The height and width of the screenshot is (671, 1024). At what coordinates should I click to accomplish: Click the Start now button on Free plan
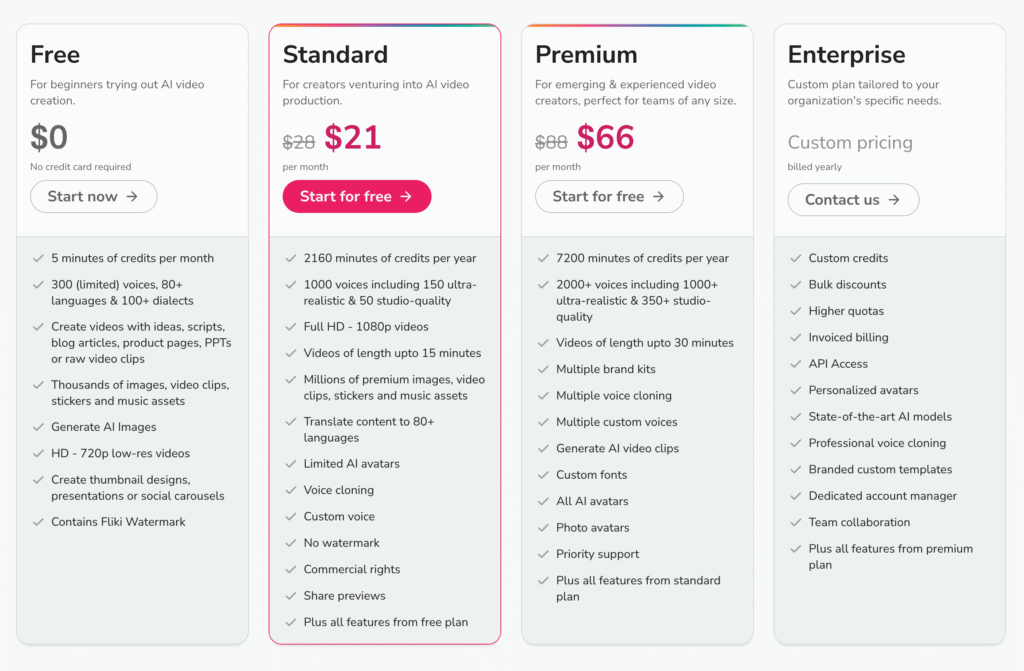[x=93, y=197]
